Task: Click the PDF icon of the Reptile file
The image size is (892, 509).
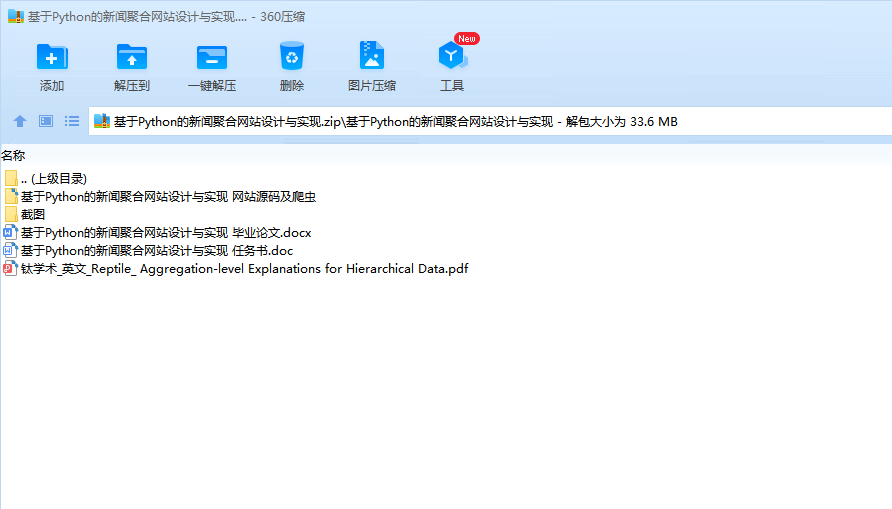Action: [10, 268]
